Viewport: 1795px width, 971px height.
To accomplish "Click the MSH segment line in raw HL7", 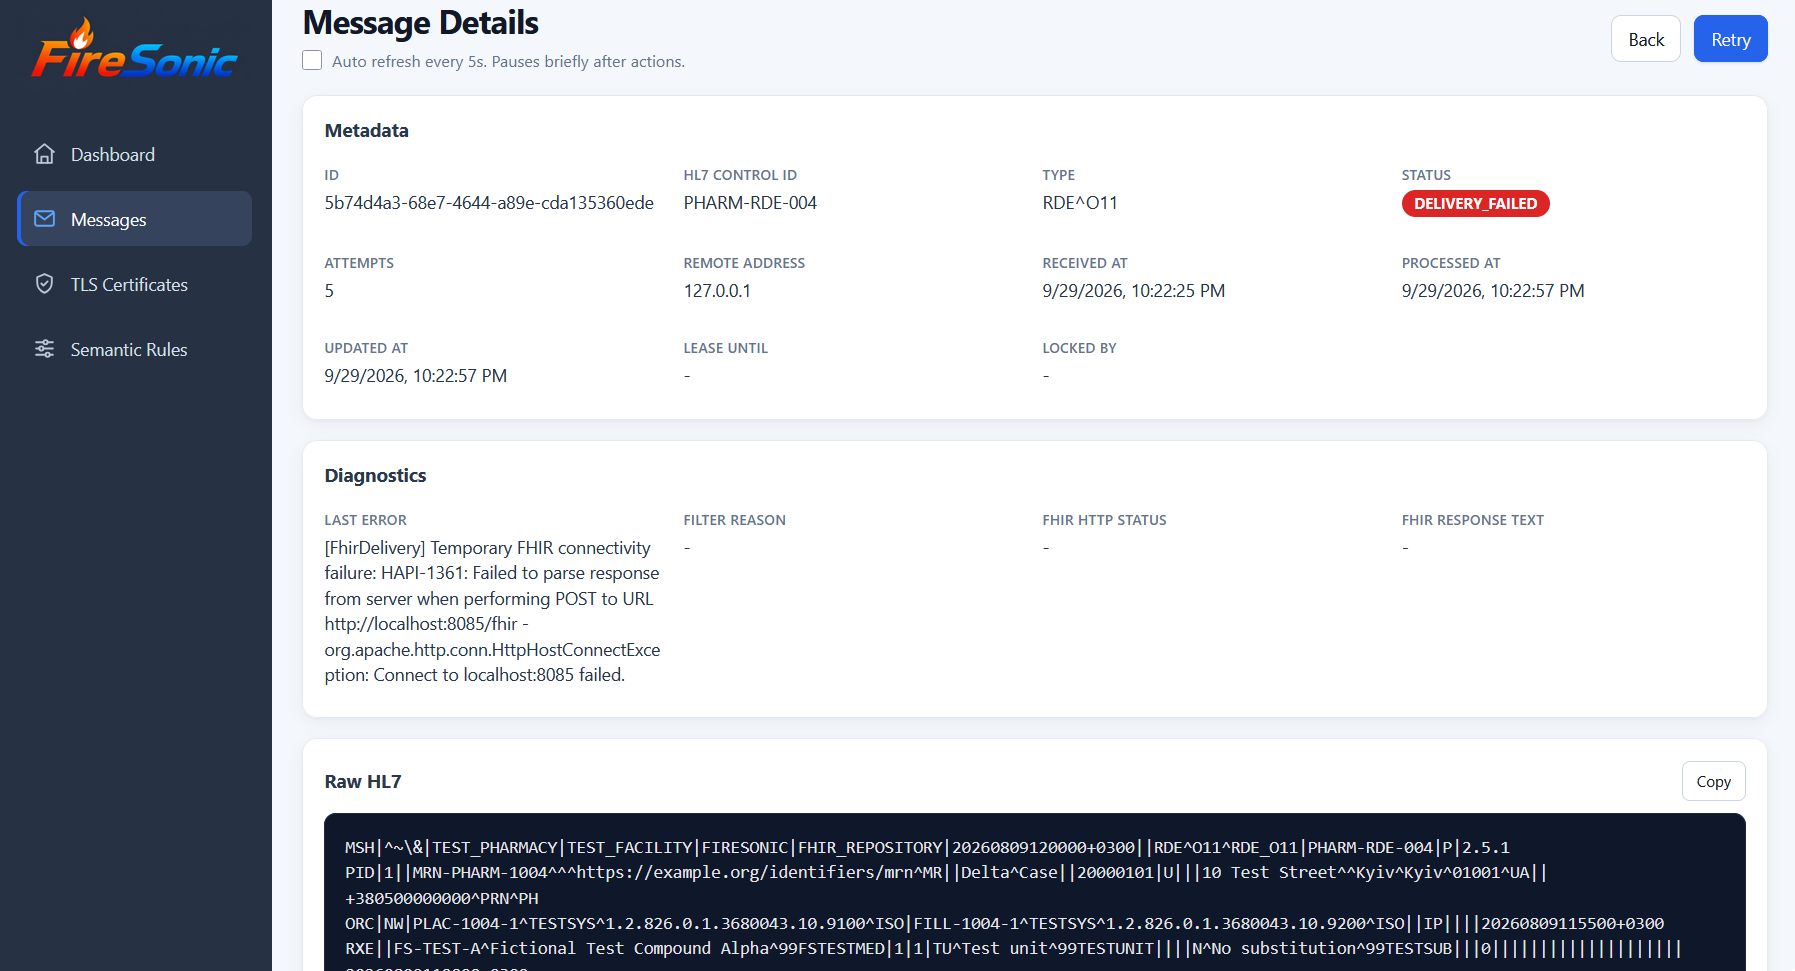I will [x=927, y=847].
